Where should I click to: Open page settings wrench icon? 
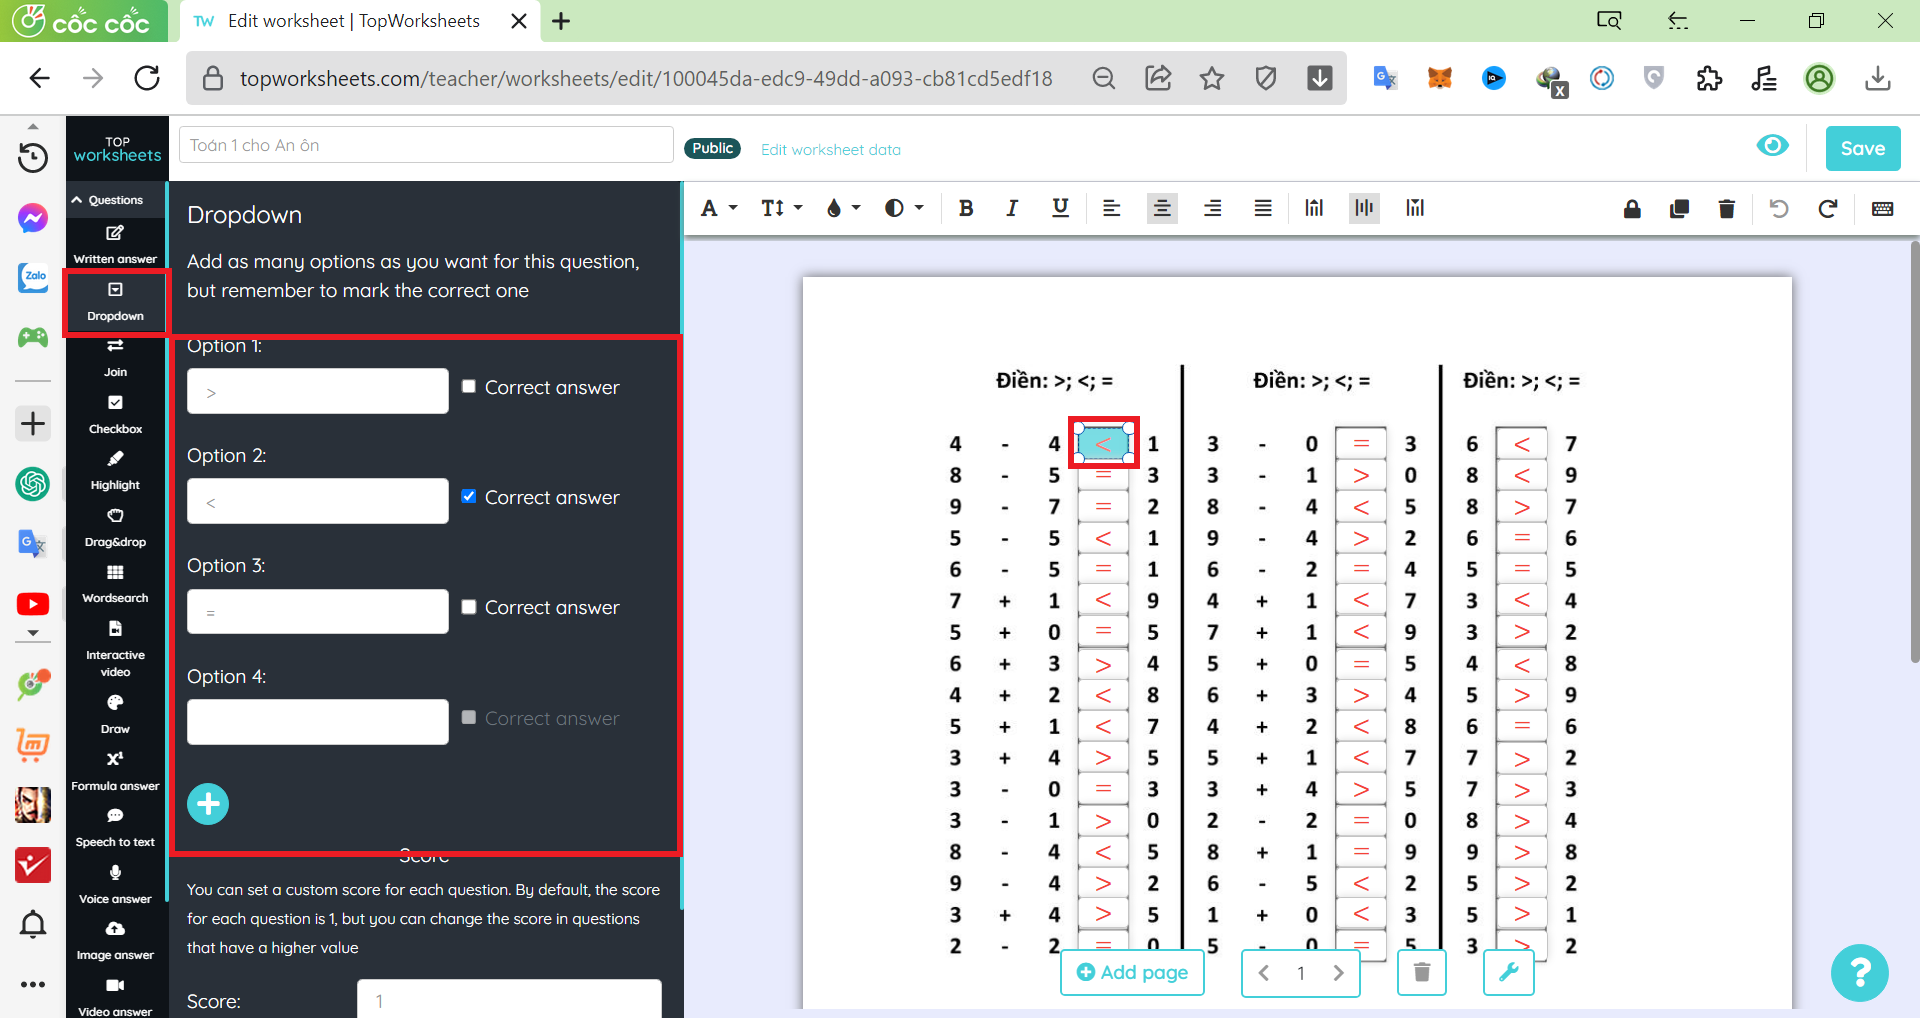(1508, 972)
